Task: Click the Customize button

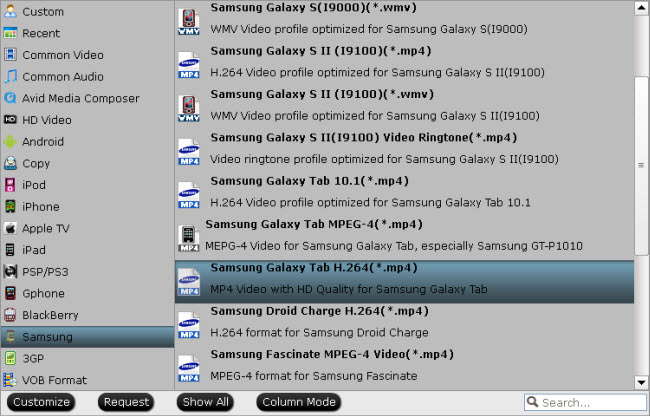Action: 41,402
